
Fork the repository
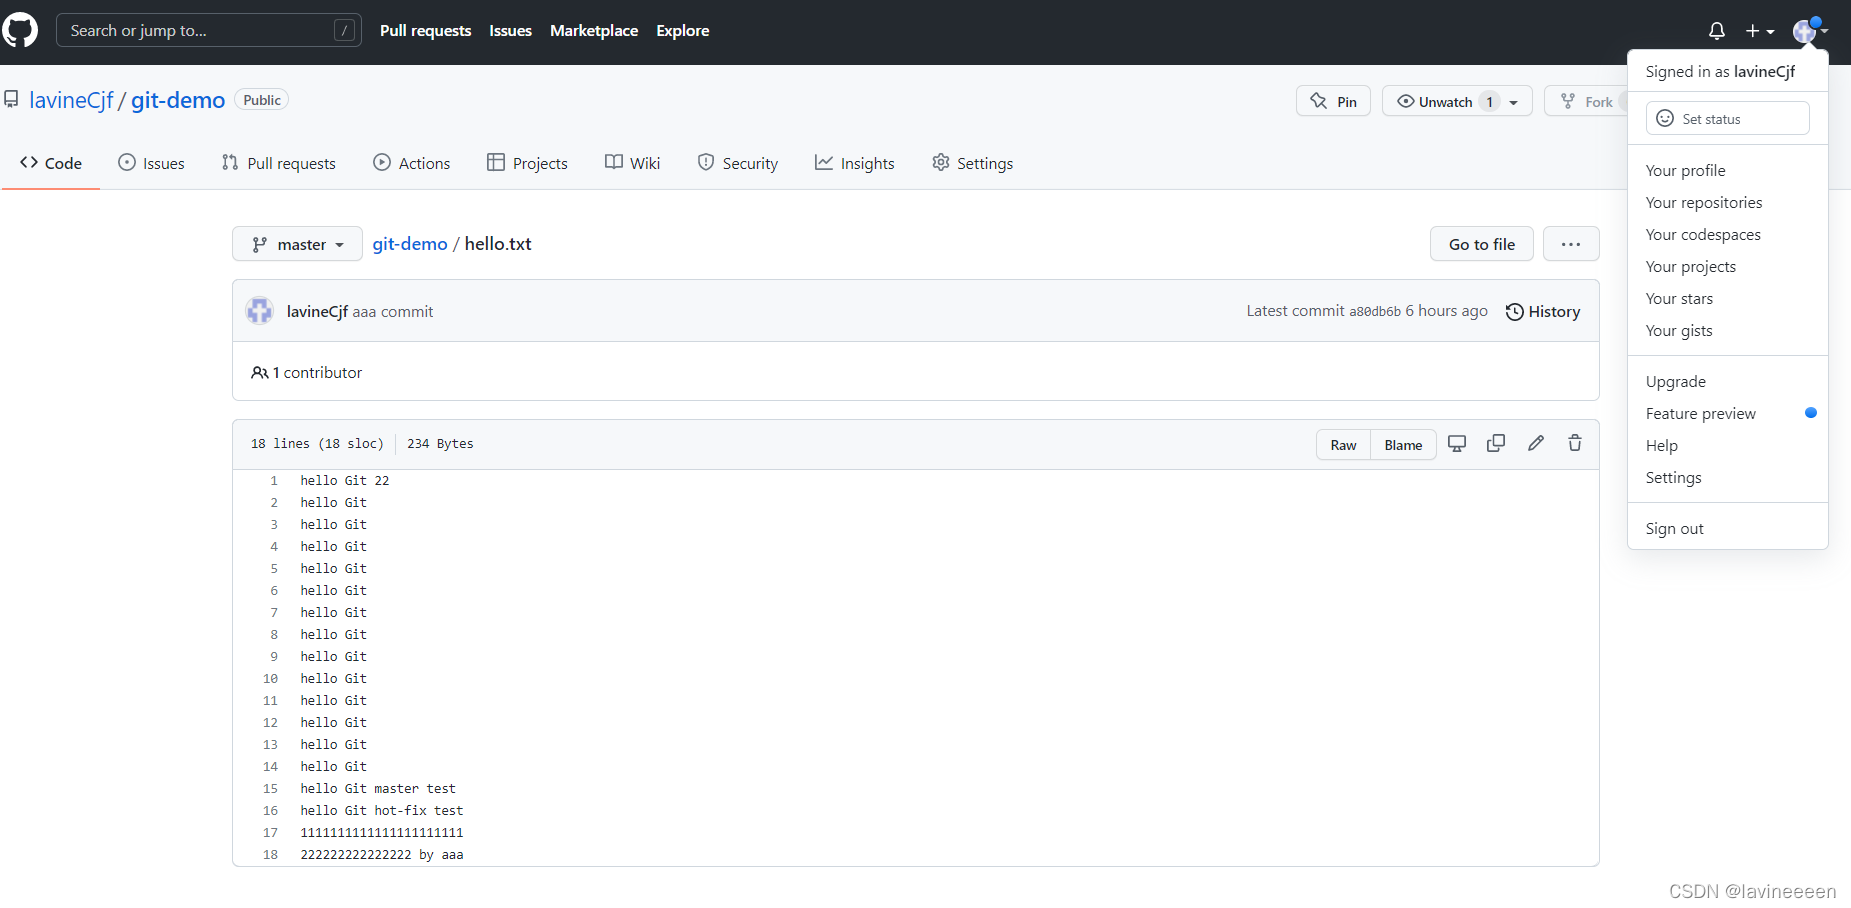coord(1587,101)
